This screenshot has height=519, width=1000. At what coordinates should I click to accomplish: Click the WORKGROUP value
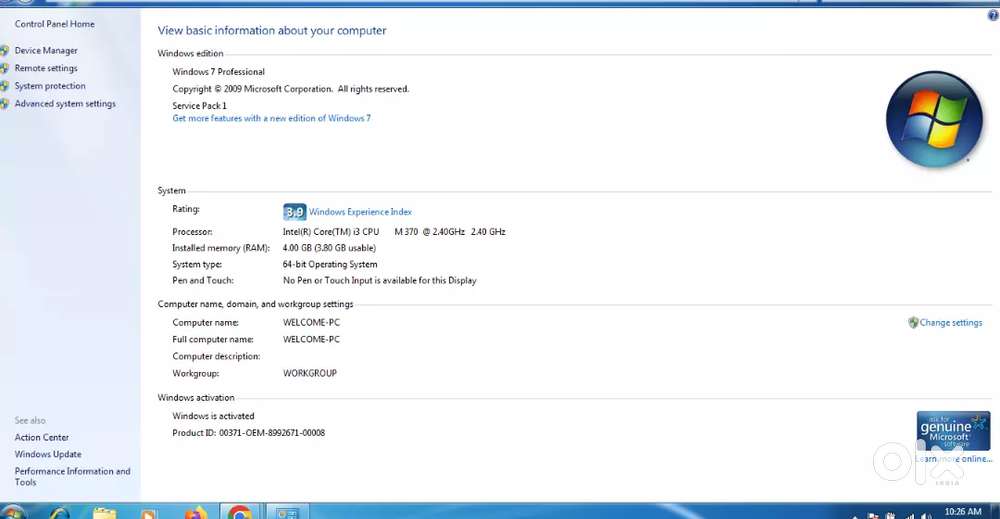coord(310,374)
